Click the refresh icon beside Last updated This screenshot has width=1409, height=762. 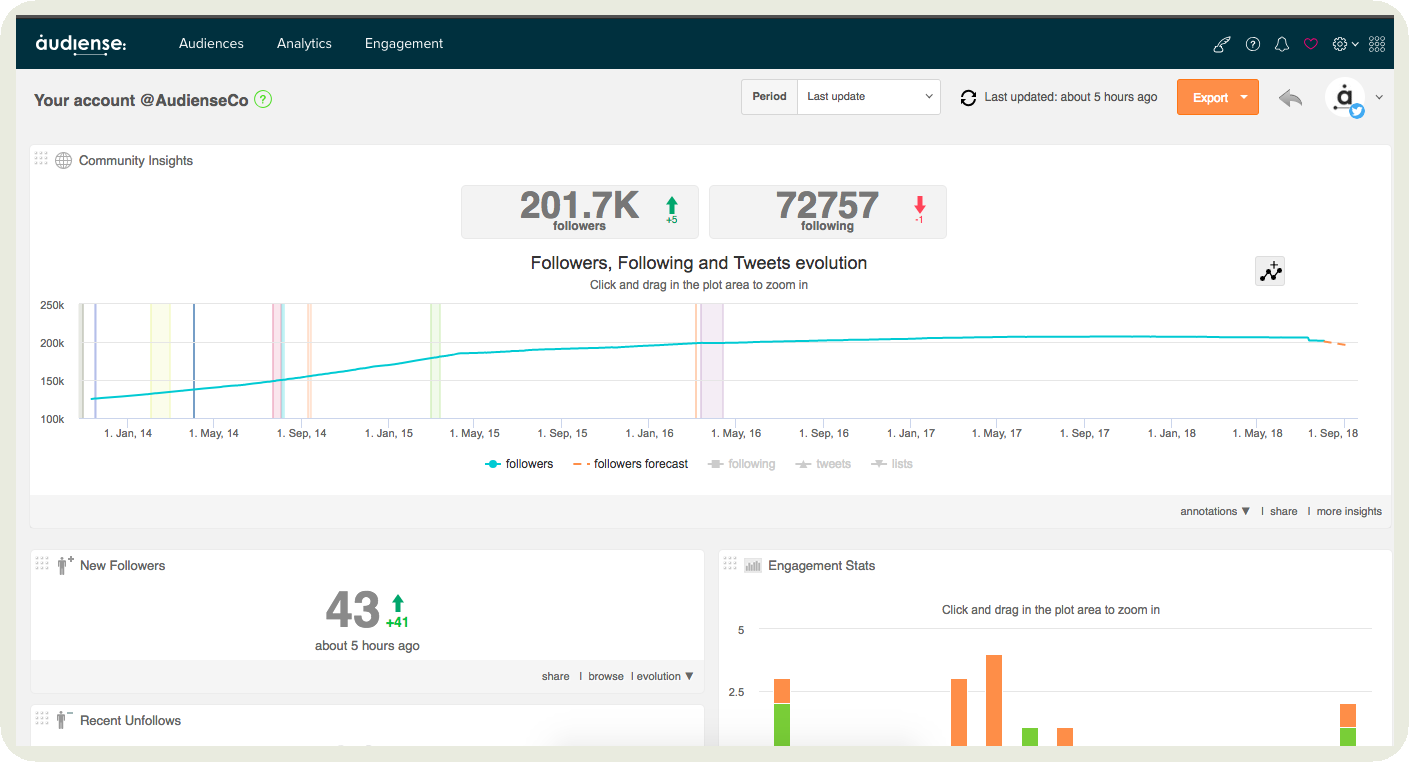pos(968,98)
